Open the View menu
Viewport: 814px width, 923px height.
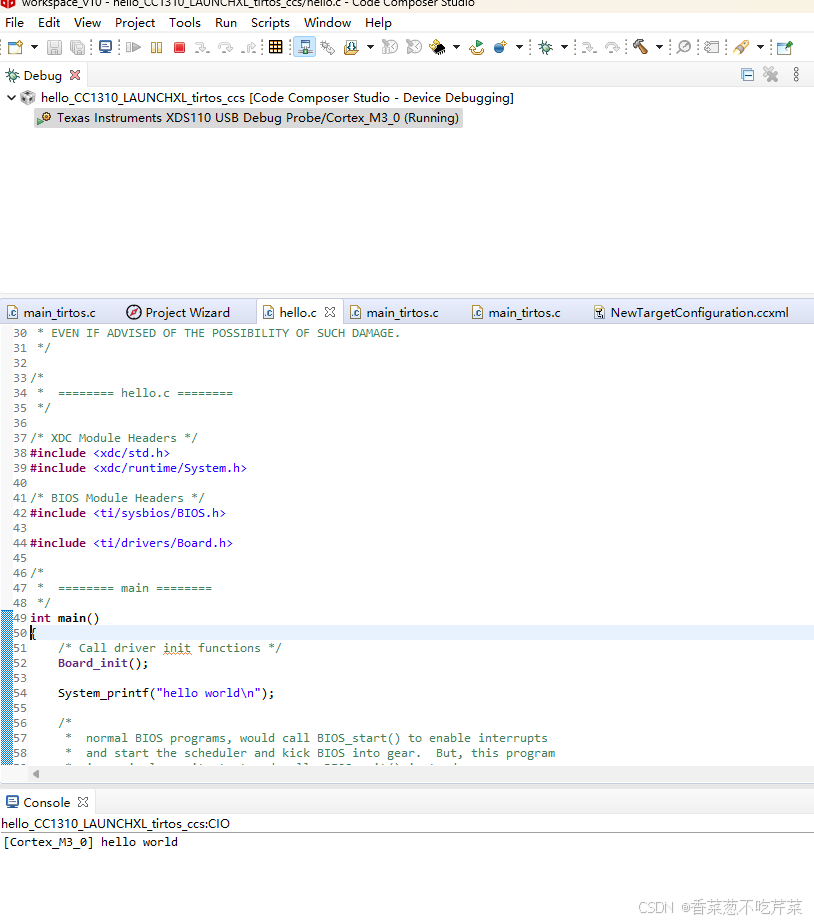point(87,22)
